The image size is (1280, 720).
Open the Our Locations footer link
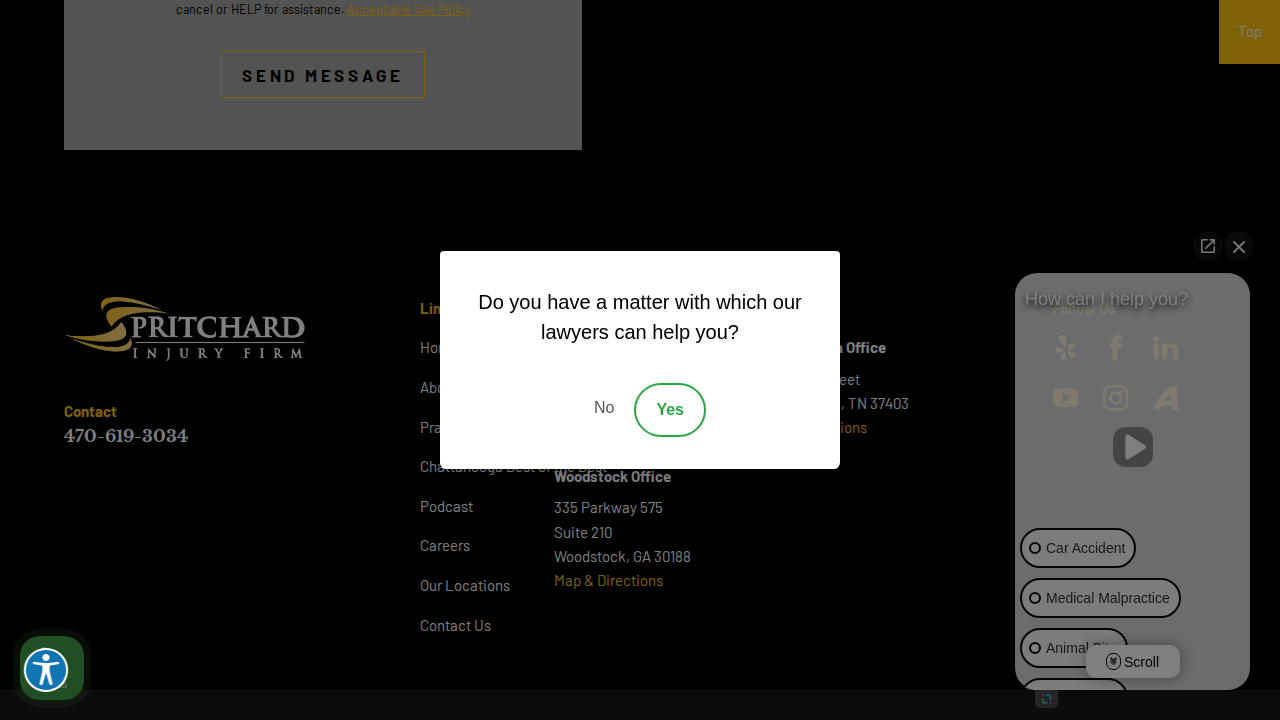465,586
